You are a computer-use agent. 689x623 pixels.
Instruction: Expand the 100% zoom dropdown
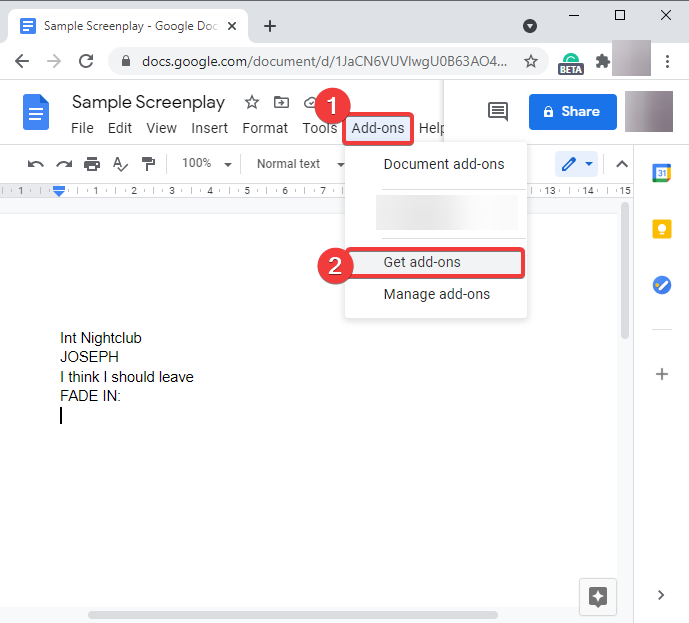click(x=207, y=164)
